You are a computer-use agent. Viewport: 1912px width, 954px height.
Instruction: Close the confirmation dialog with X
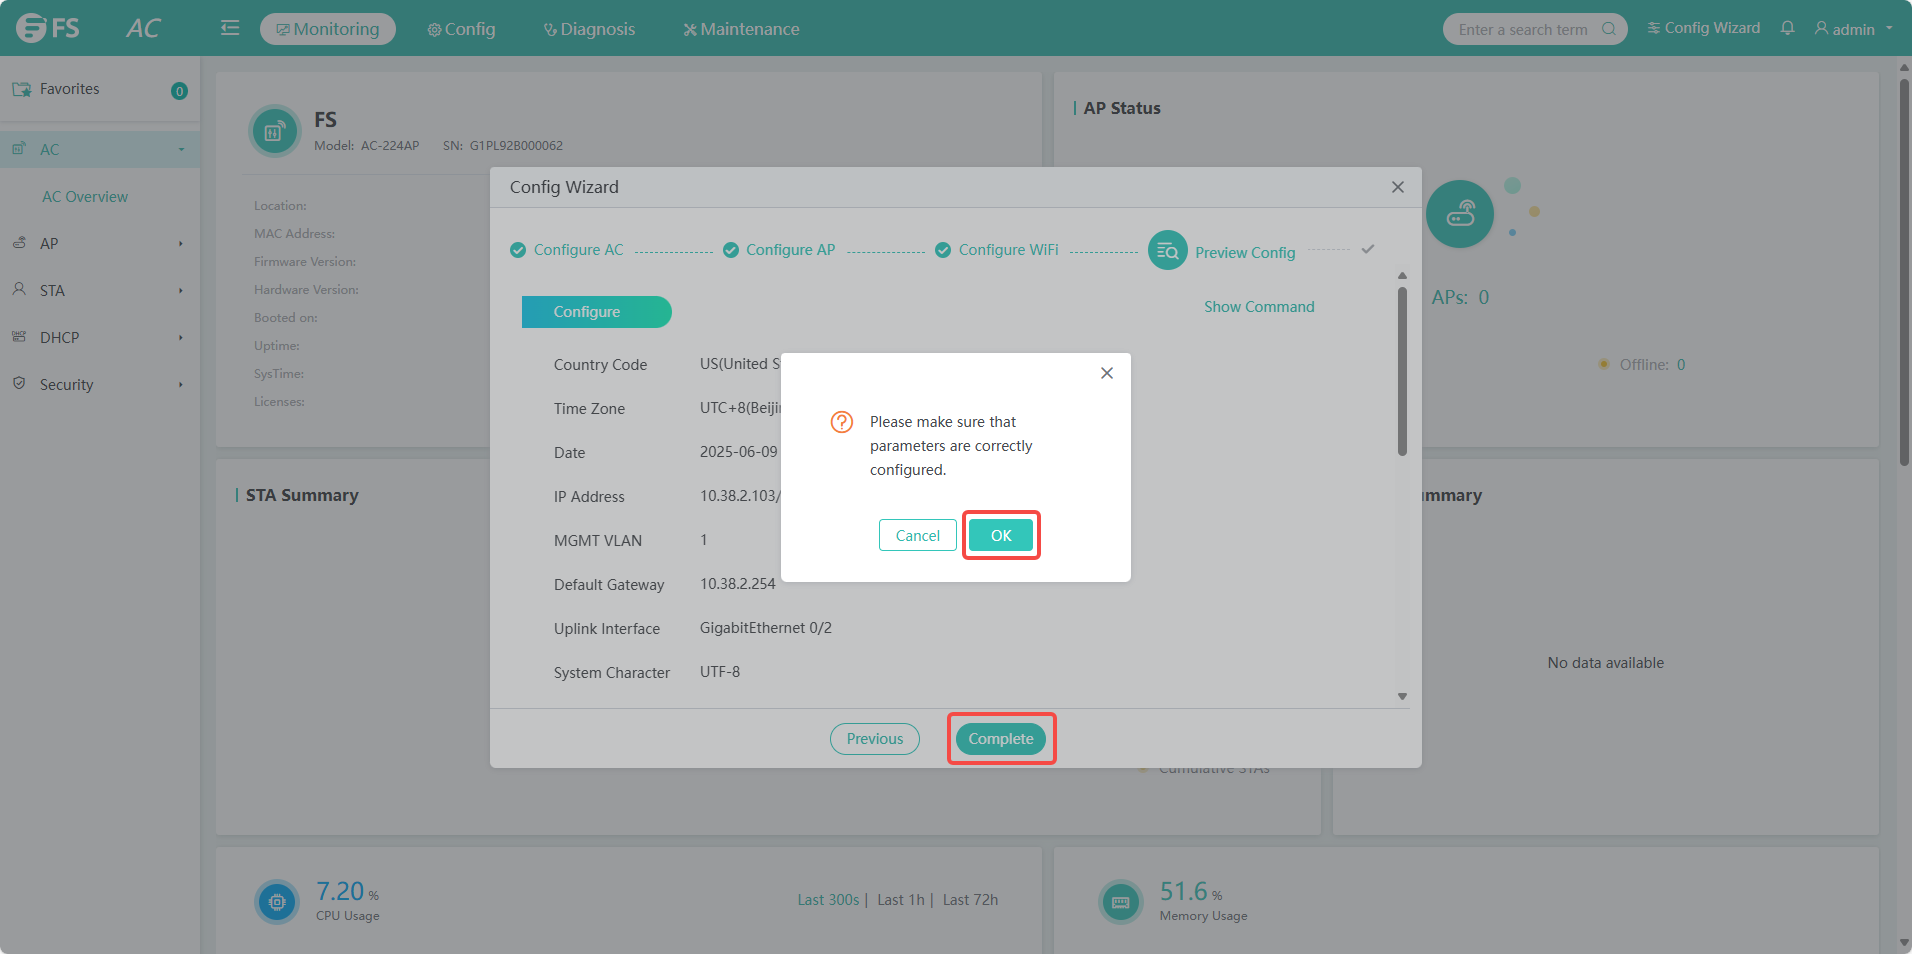click(x=1106, y=373)
